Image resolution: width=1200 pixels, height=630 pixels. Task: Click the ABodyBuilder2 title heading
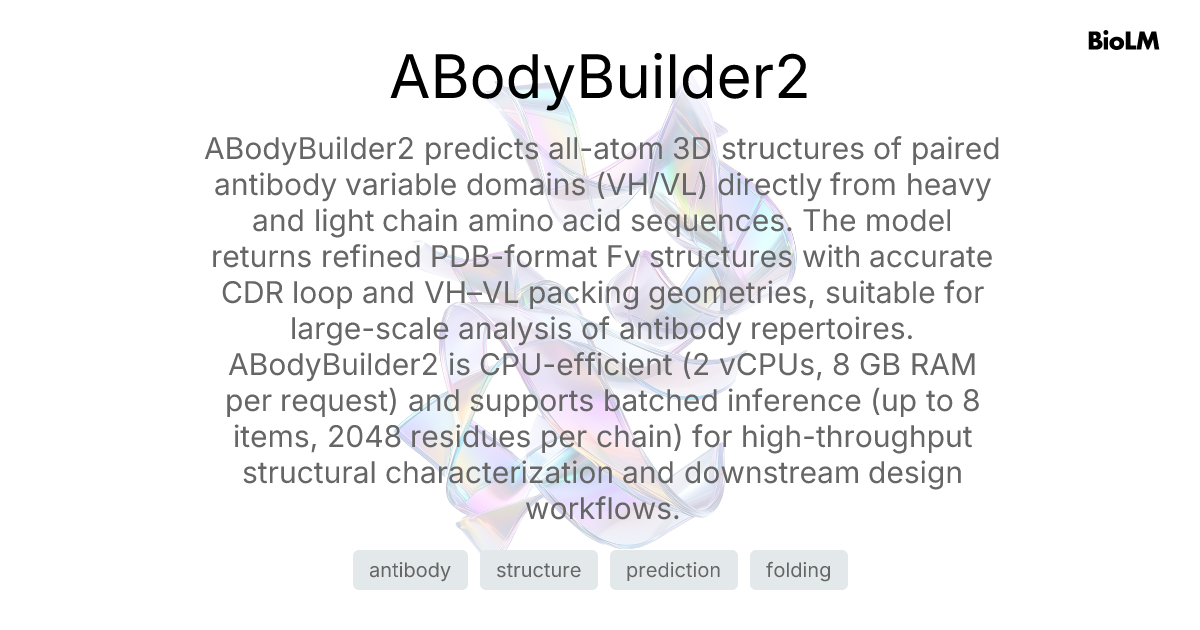[599, 77]
